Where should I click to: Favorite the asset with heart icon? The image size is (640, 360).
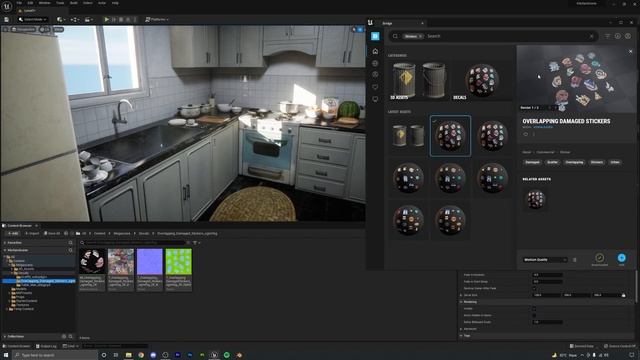(x=526, y=134)
